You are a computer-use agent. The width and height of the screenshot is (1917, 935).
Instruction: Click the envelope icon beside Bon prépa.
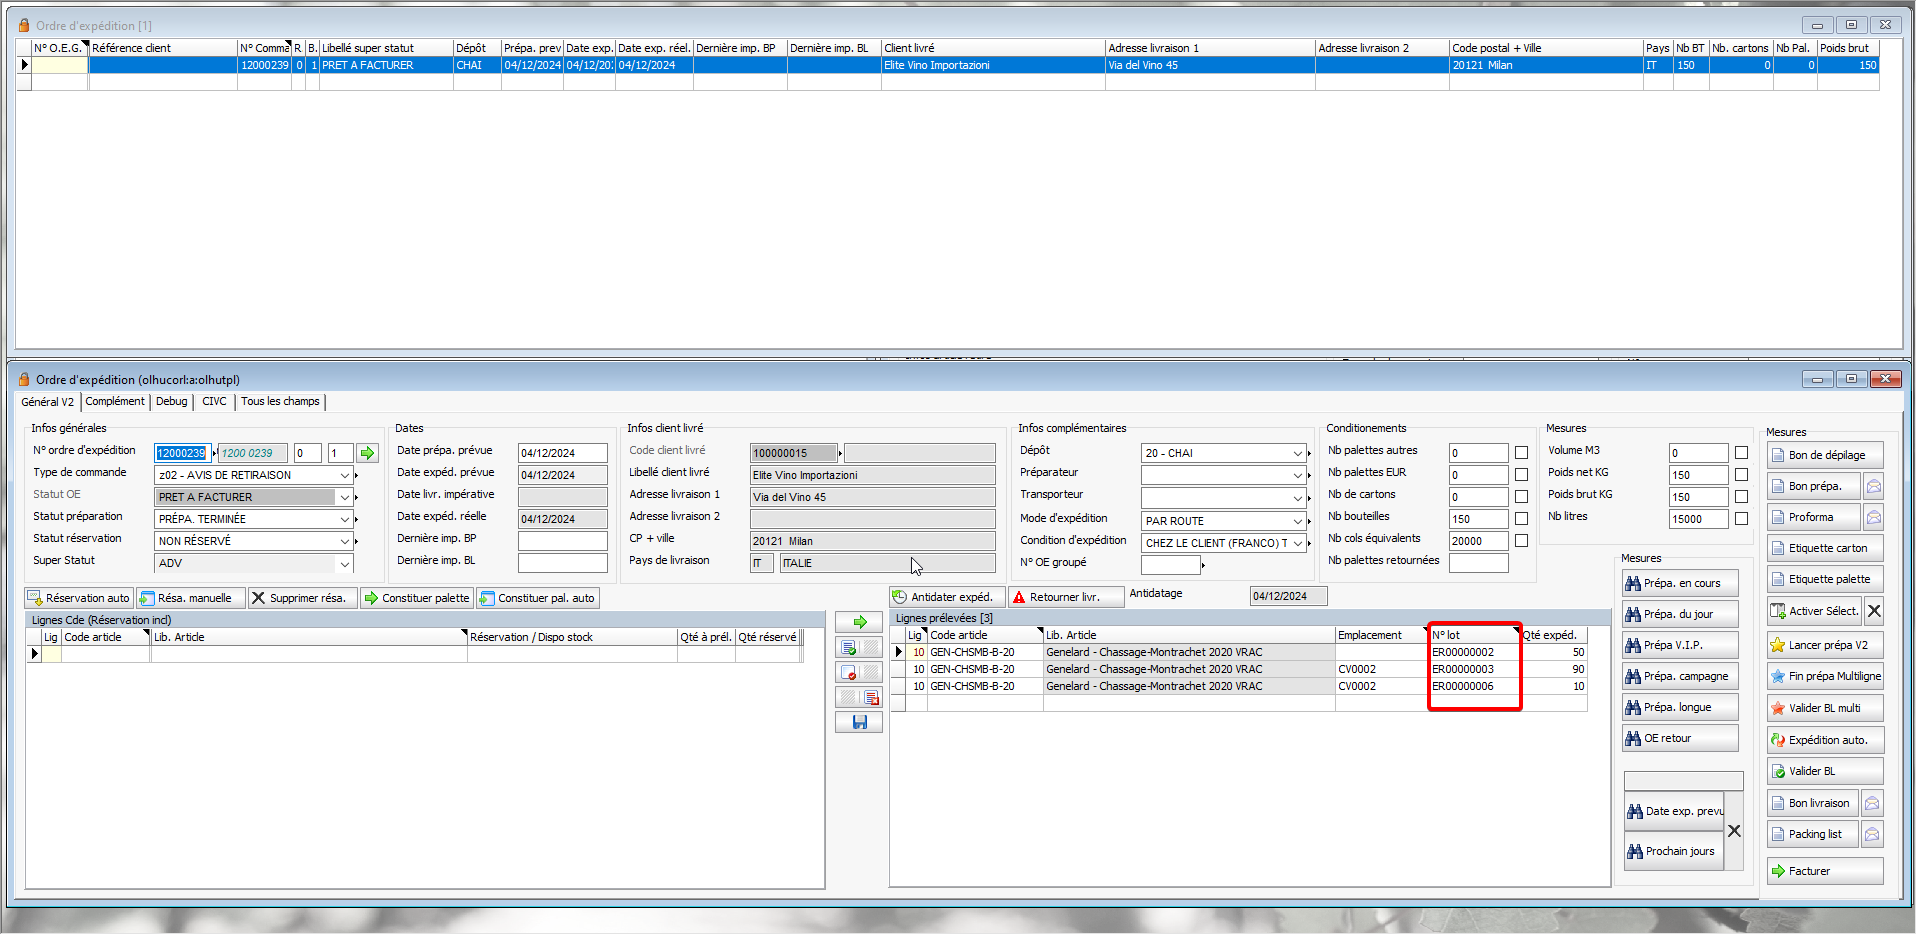(x=1873, y=487)
